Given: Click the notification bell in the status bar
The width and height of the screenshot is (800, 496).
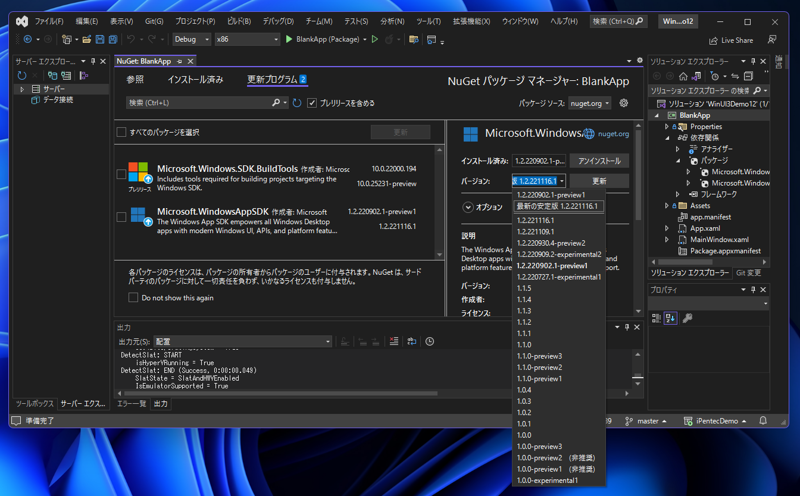Looking at the screenshot, I should [763, 421].
